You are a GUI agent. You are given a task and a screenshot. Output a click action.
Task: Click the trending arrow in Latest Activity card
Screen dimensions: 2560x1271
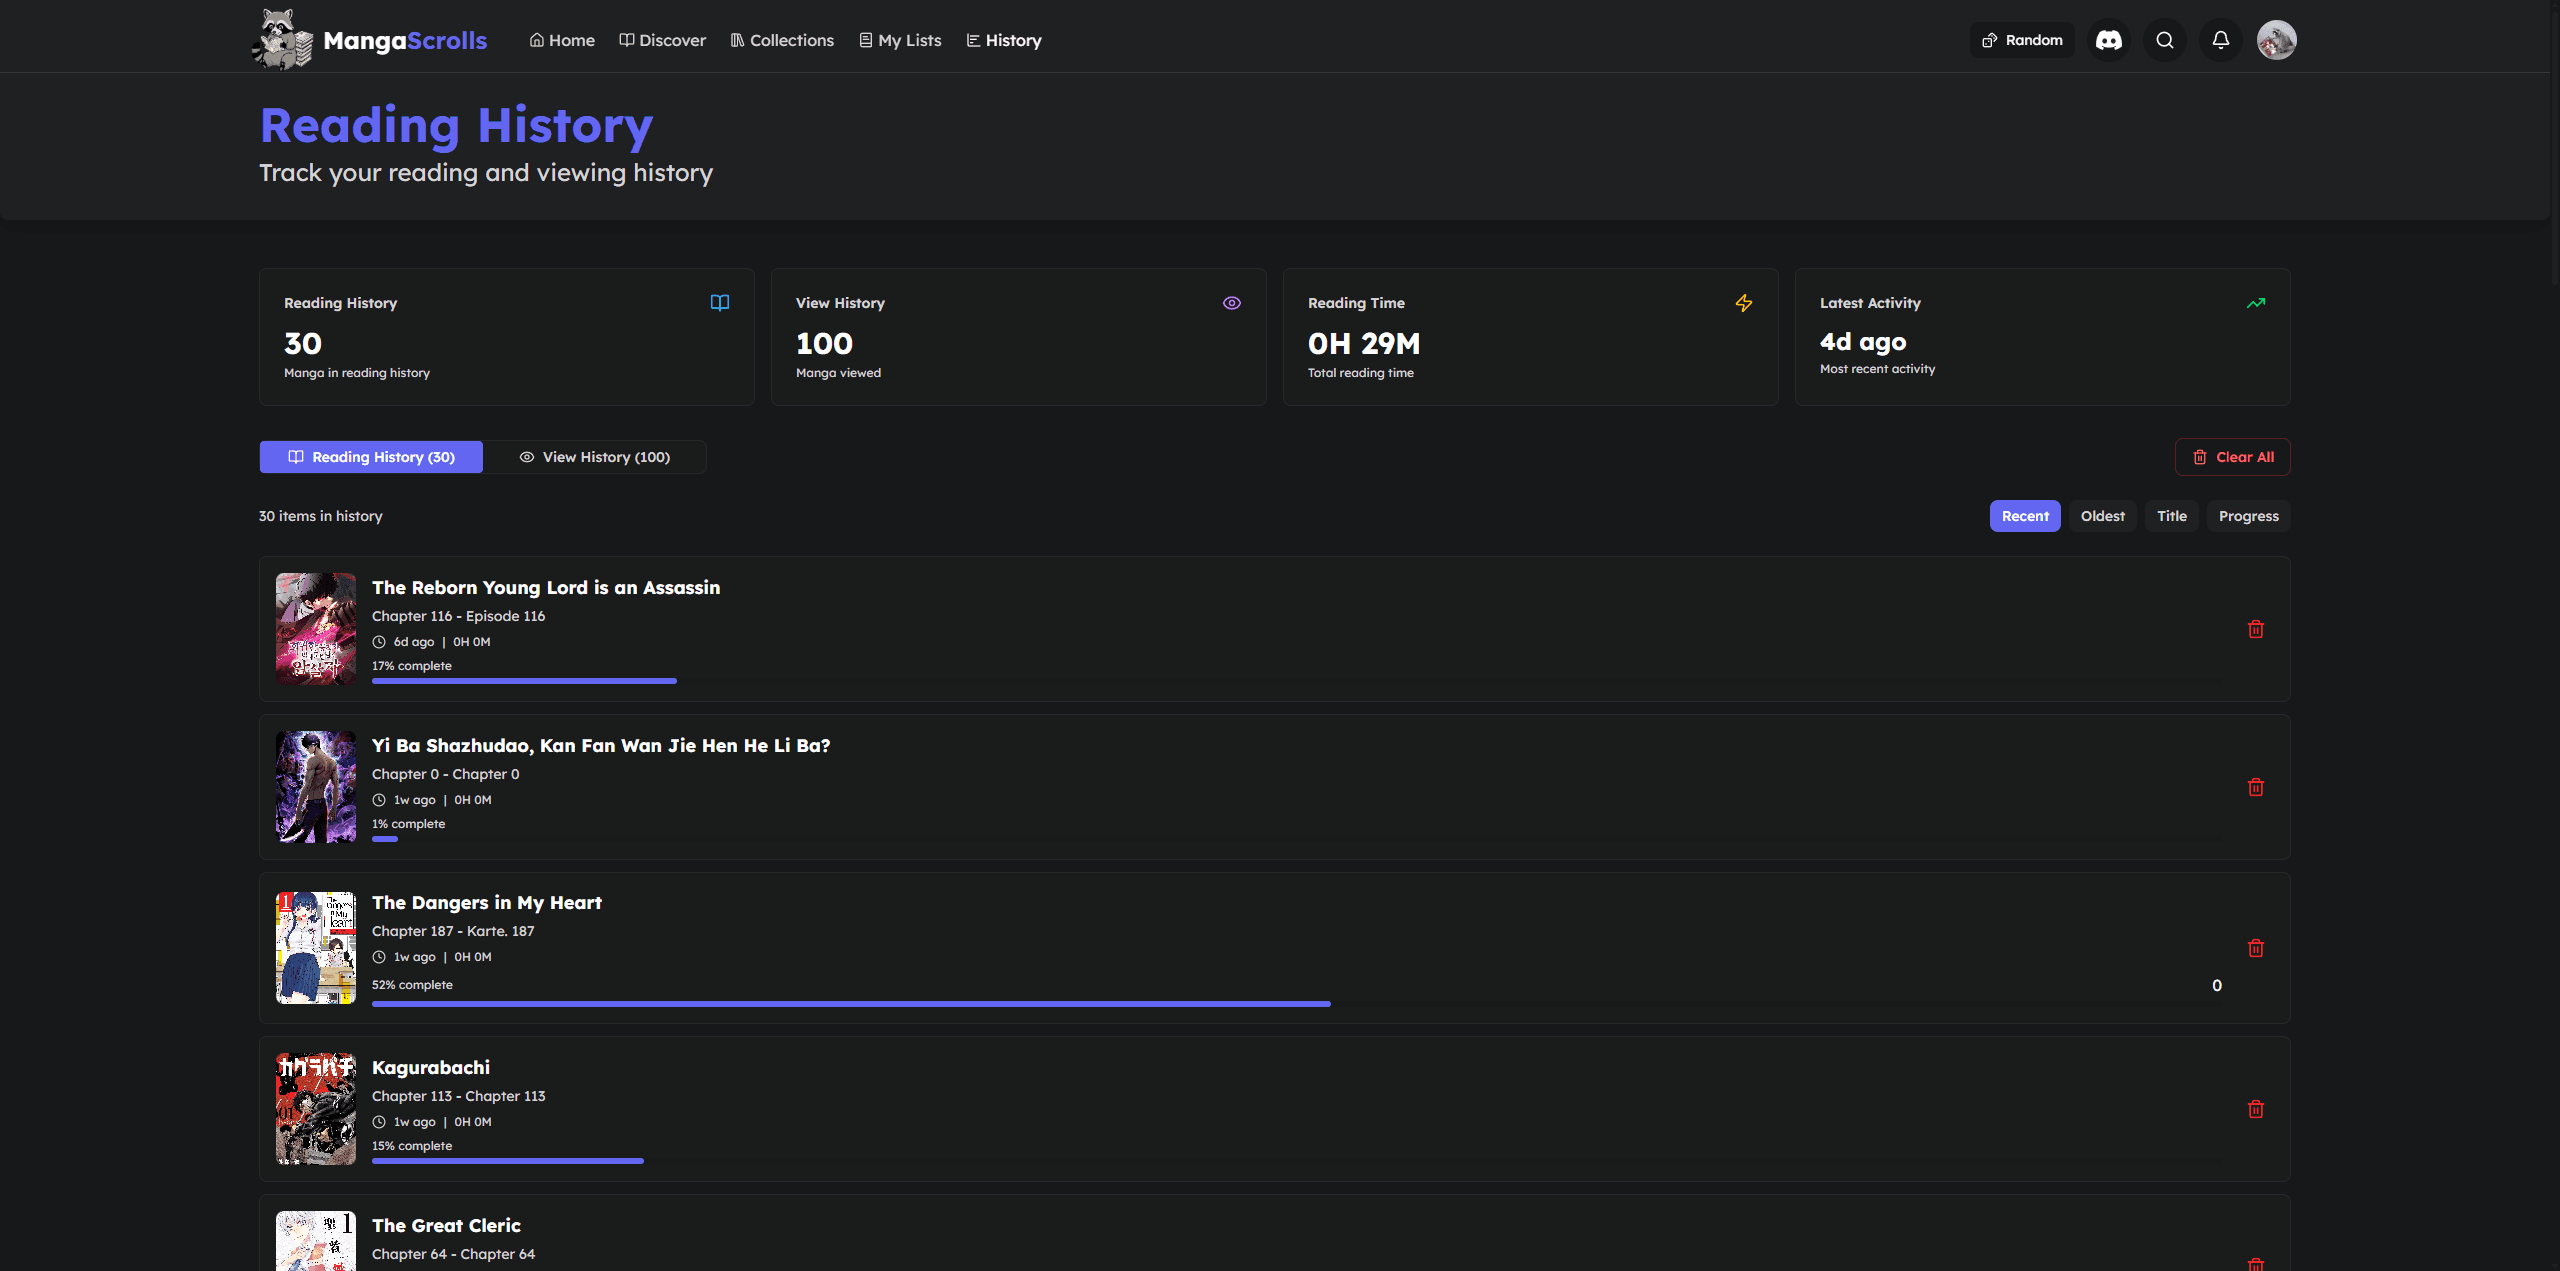pyautogui.click(x=2256, y=303)
